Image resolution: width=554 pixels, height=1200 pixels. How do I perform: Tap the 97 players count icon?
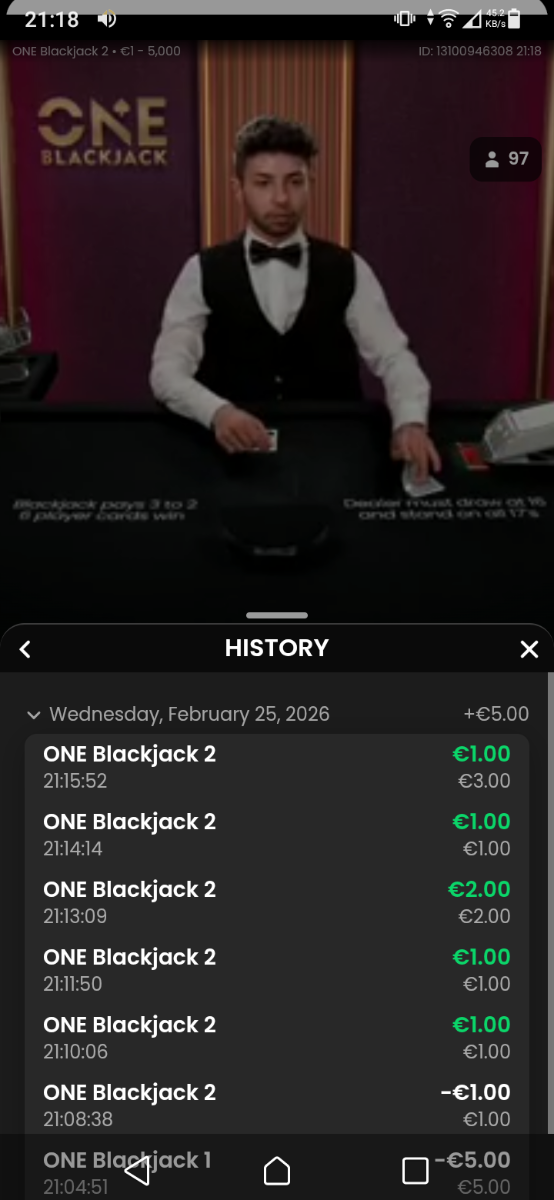506,159
